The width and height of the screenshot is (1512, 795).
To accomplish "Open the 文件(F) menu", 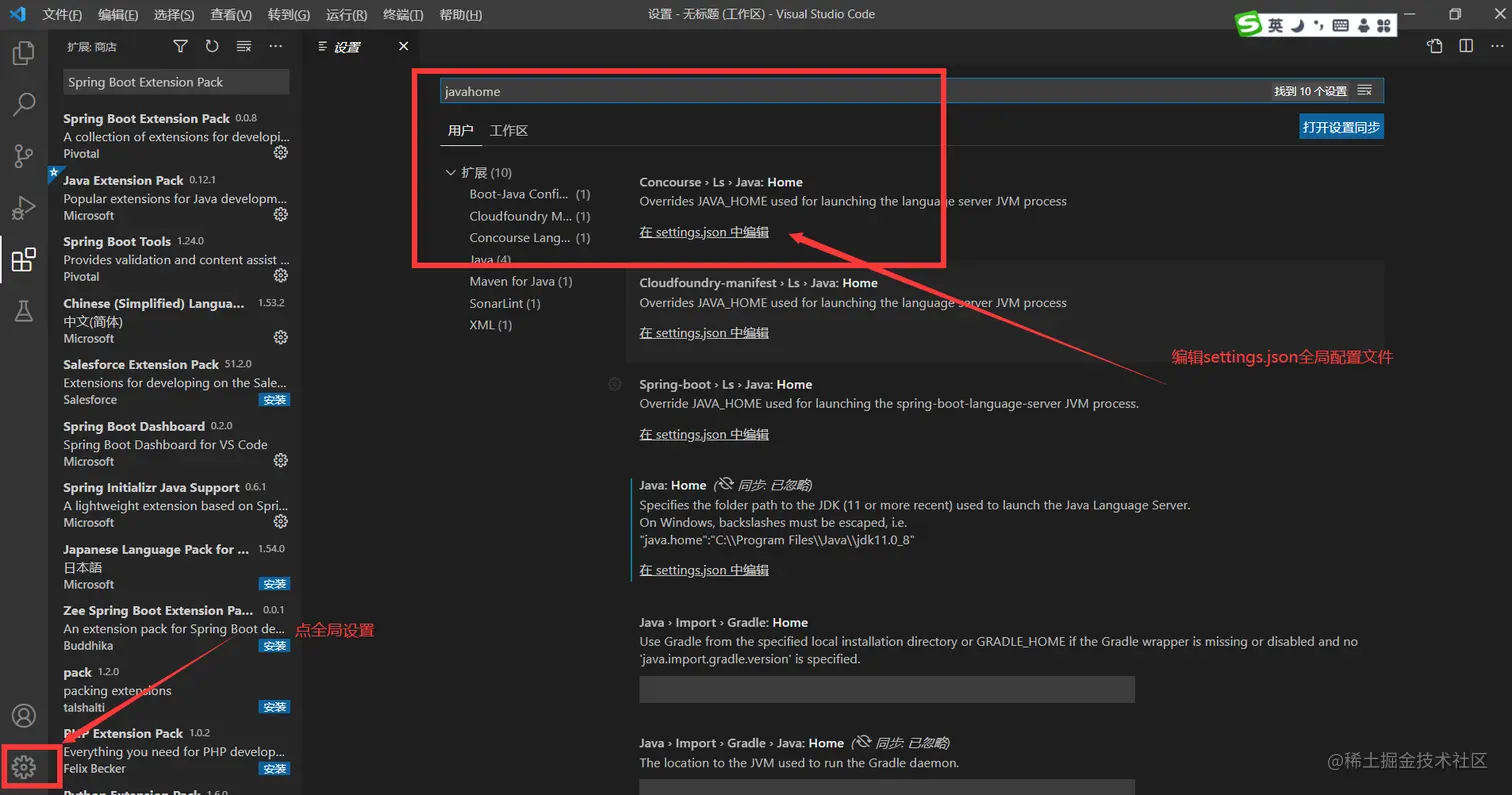I will click(63, 15).
